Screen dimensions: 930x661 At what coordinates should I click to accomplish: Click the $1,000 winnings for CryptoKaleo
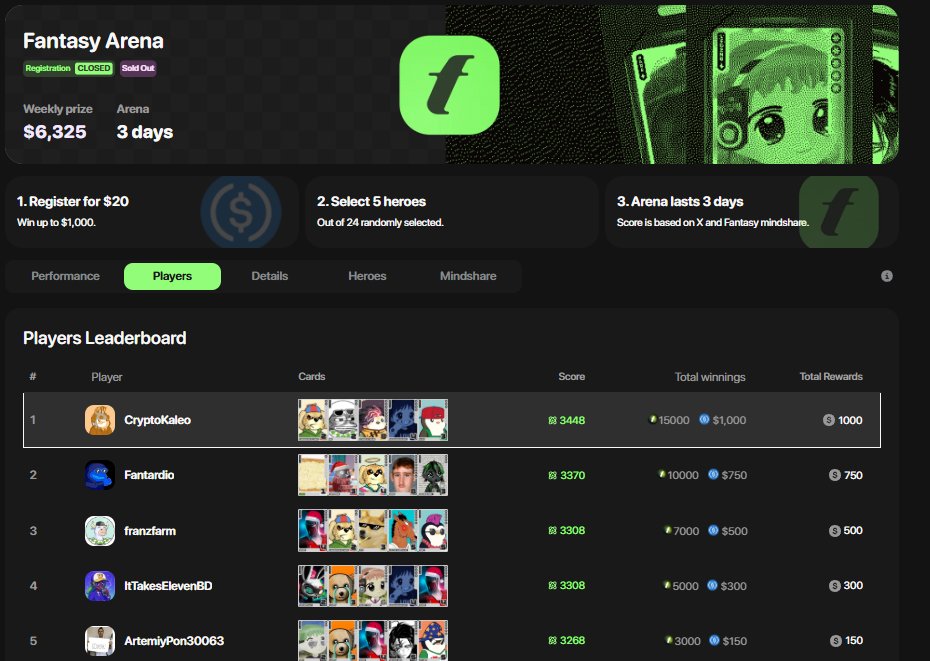coord(729,420)
